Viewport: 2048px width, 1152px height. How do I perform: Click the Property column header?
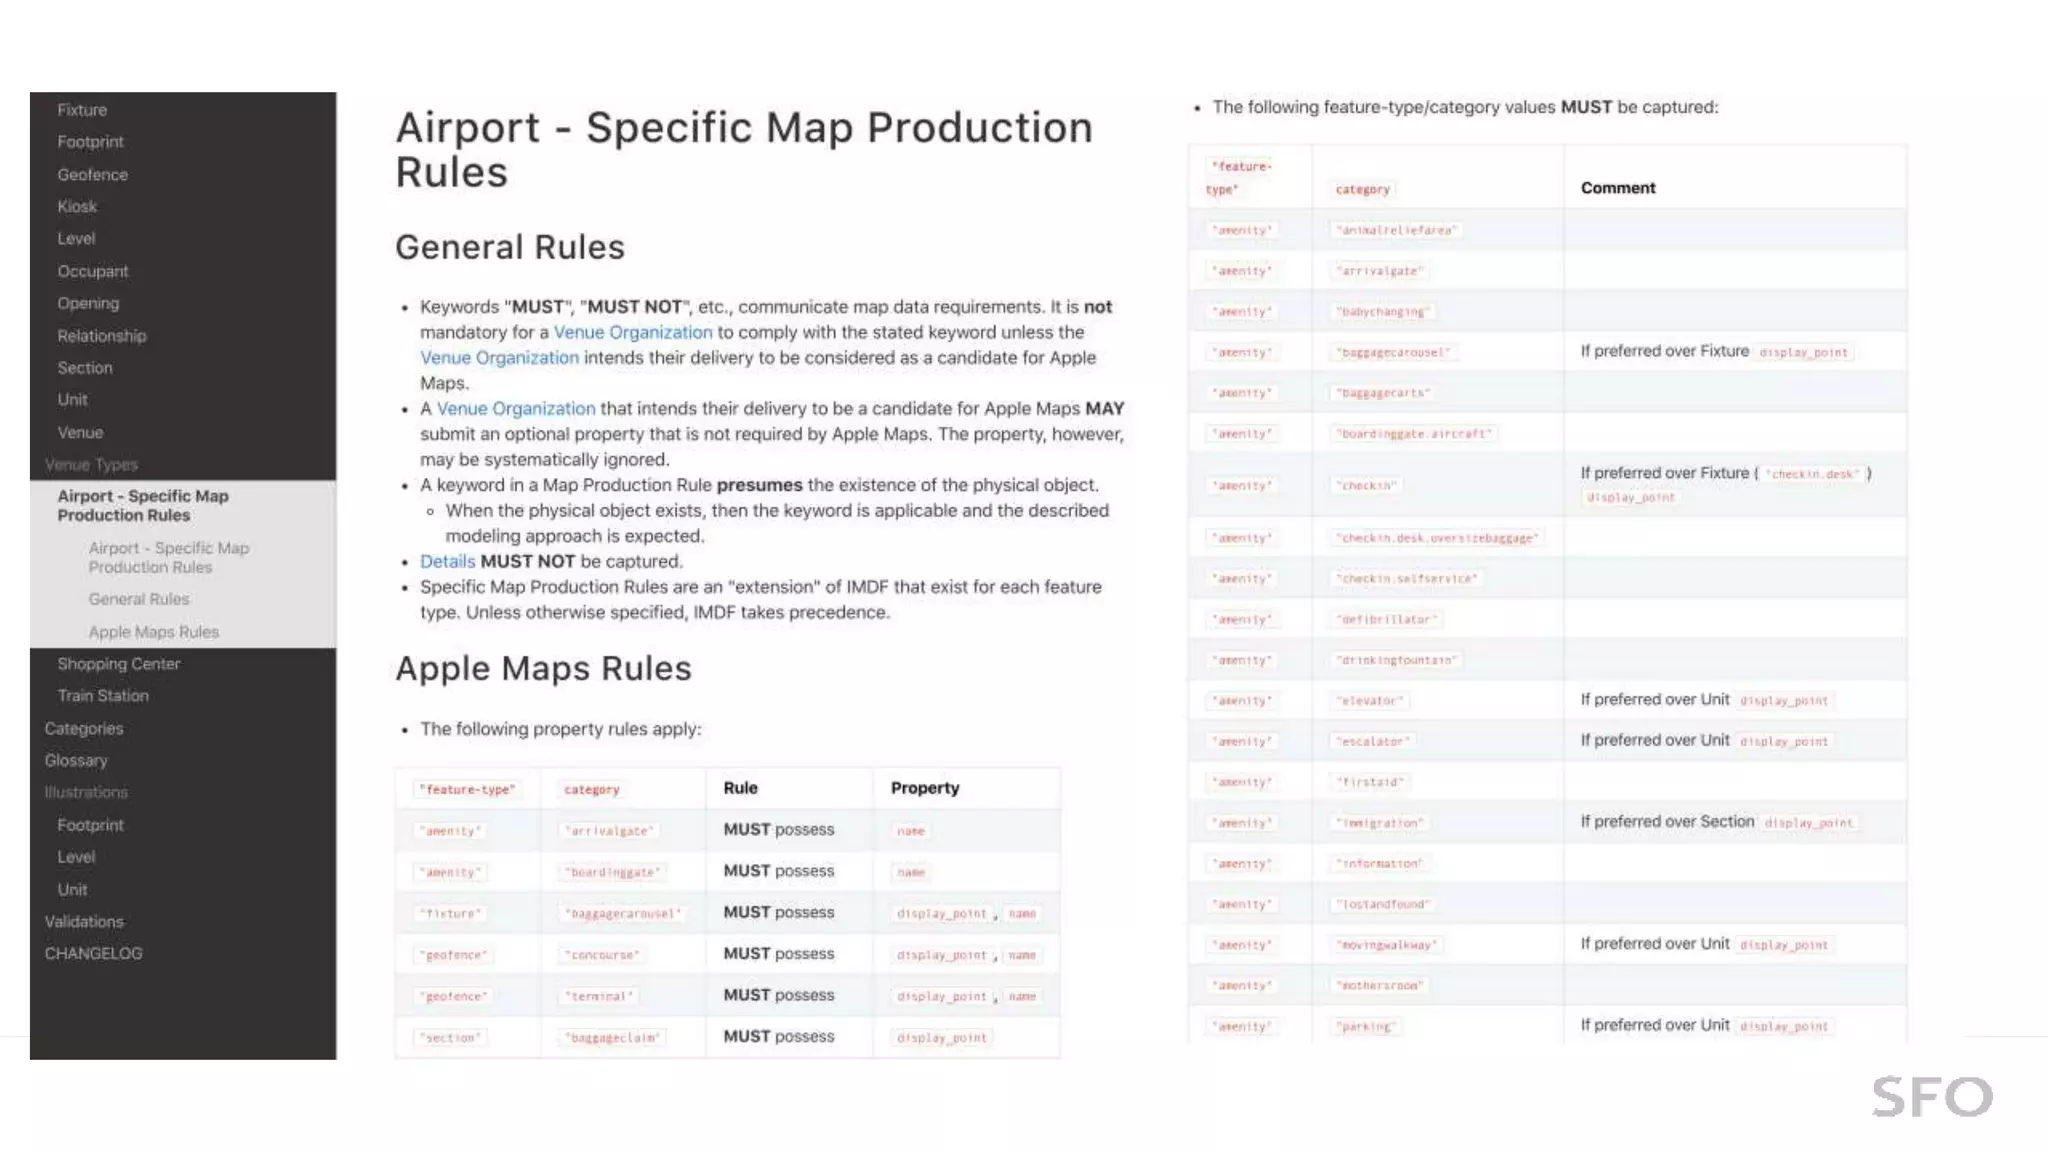[924, 788]
